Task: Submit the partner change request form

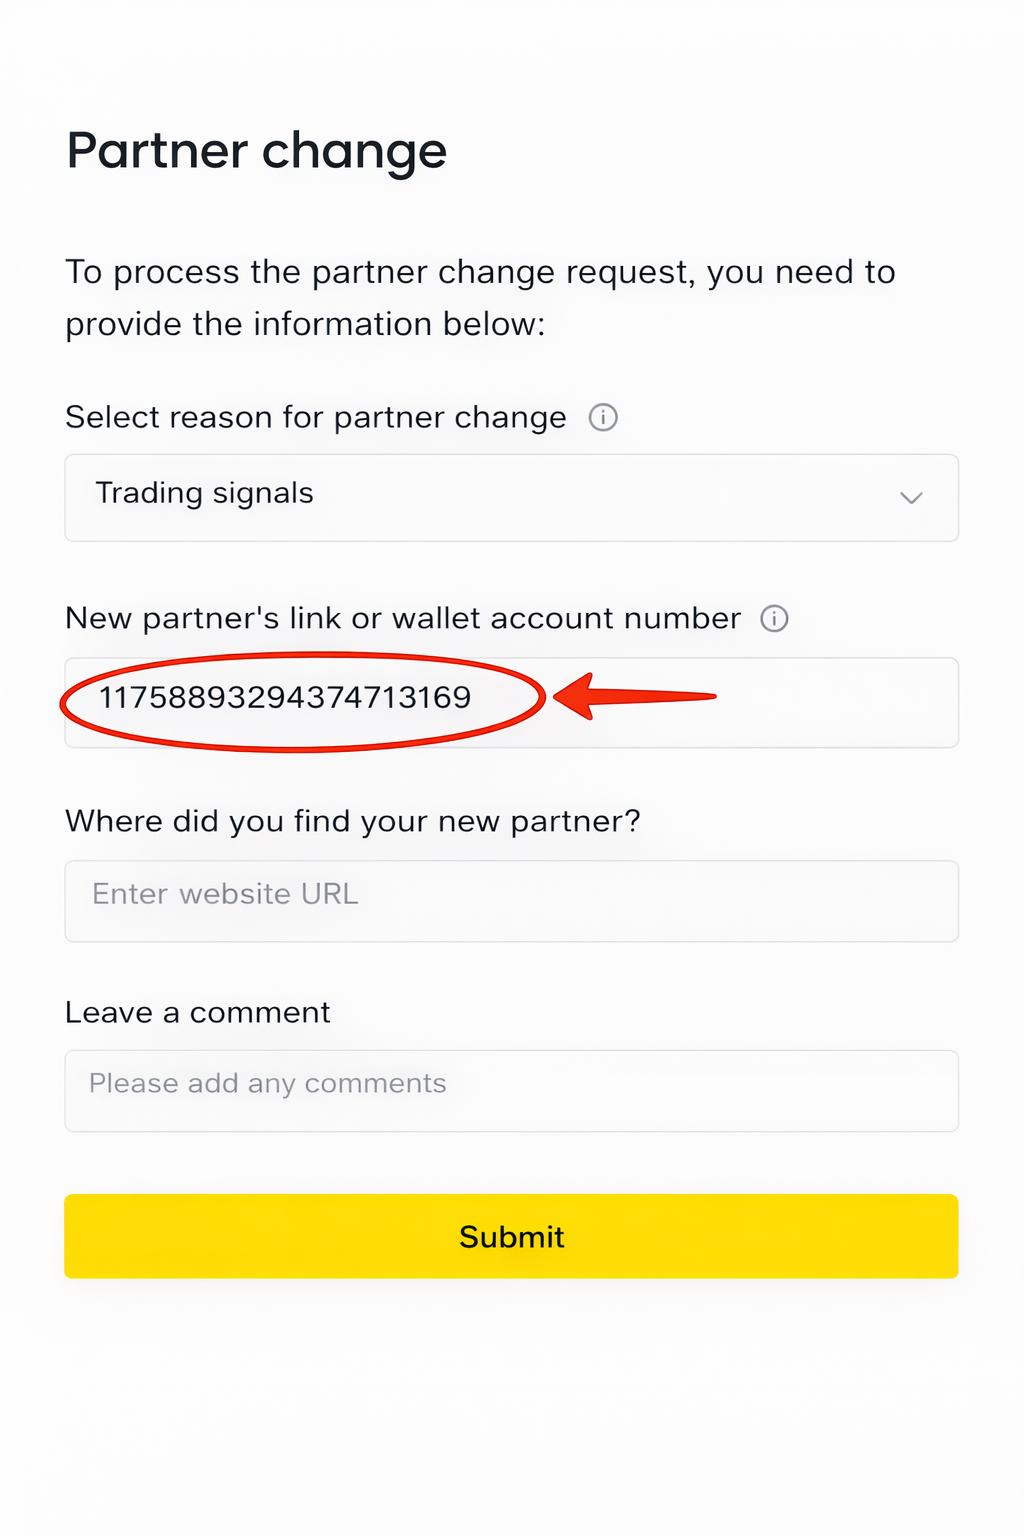Action: pyautogui.click(x=511, y=1236)
